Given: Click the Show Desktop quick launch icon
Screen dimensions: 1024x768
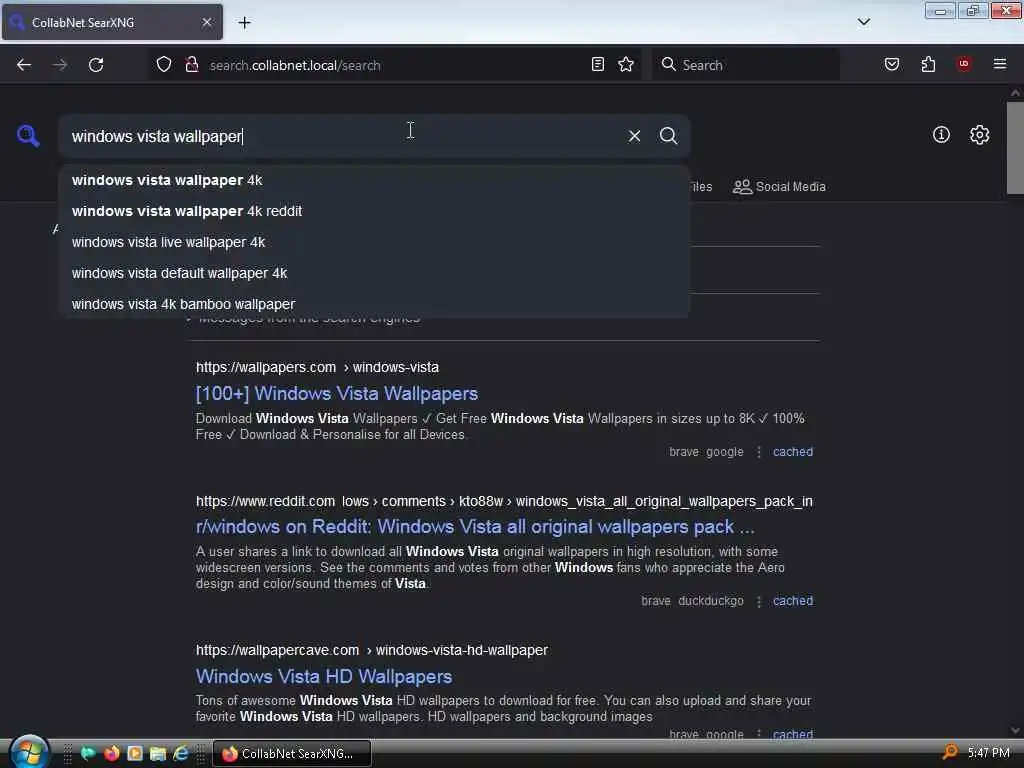Looking at the screenshot, I should [x=88, y=753].
